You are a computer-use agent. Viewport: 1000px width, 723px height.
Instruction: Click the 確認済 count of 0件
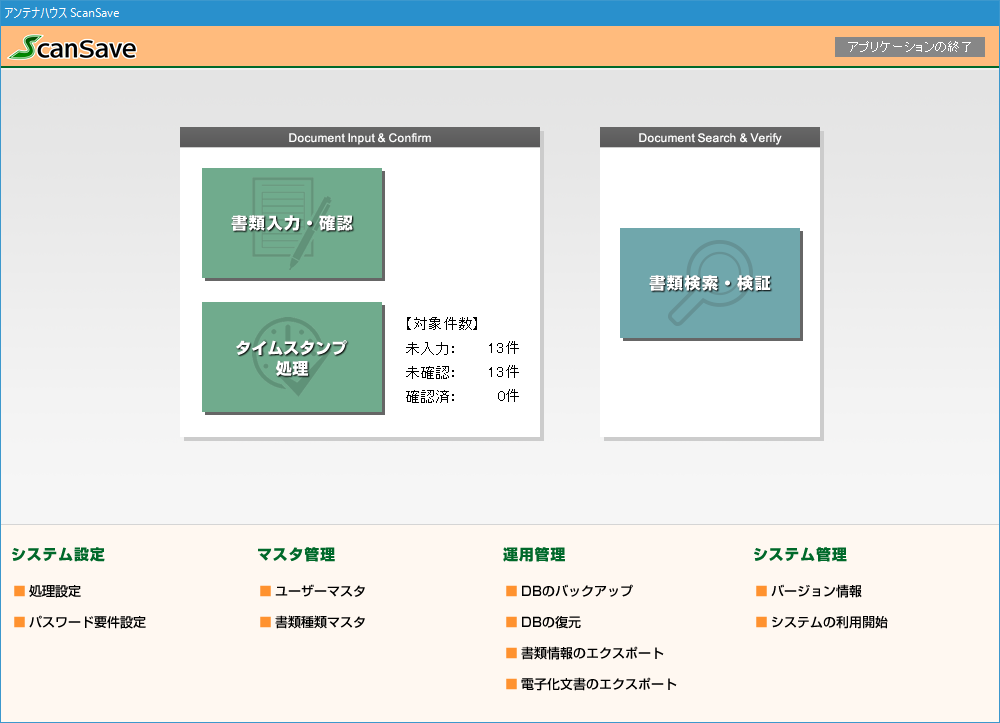[508, 397]
